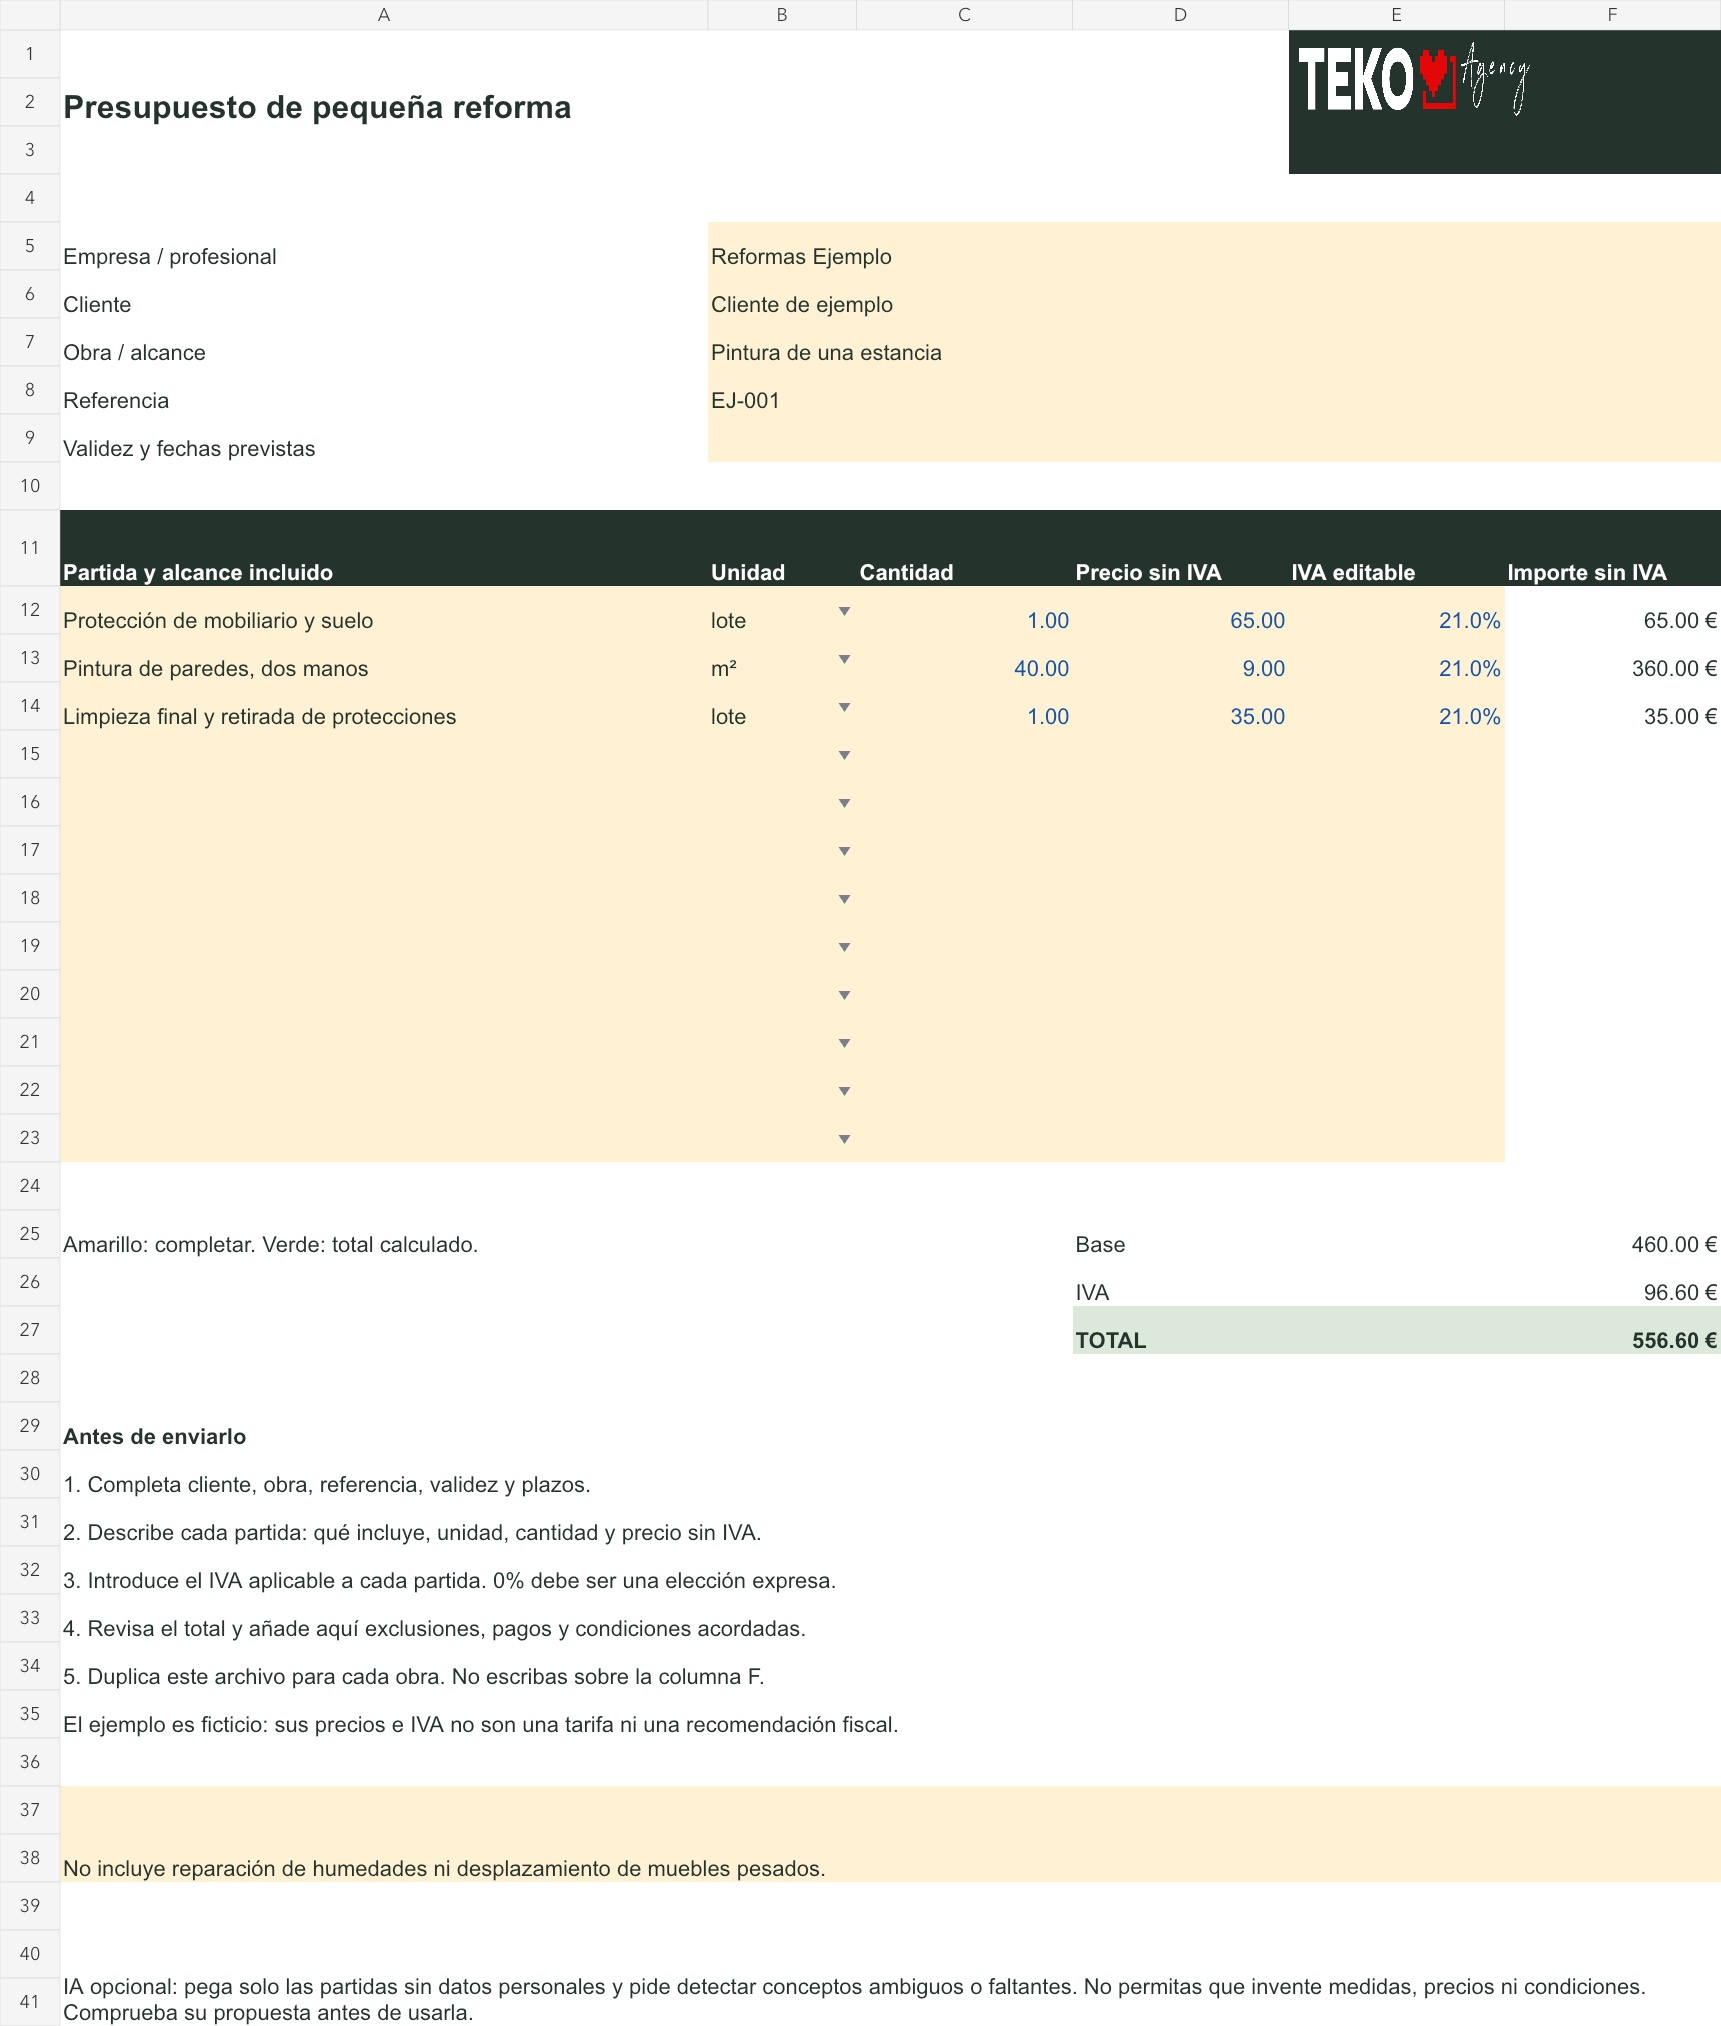Click the 'IVA editable' header cell
This screenshot has width=1721, height=2026.
(x=1396, y=548)
